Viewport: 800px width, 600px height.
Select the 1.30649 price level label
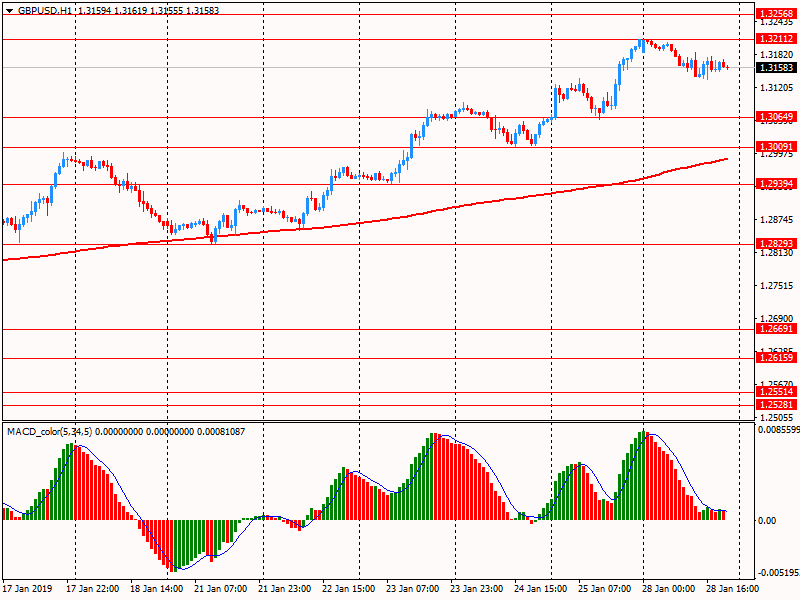[x=776, y=117]
